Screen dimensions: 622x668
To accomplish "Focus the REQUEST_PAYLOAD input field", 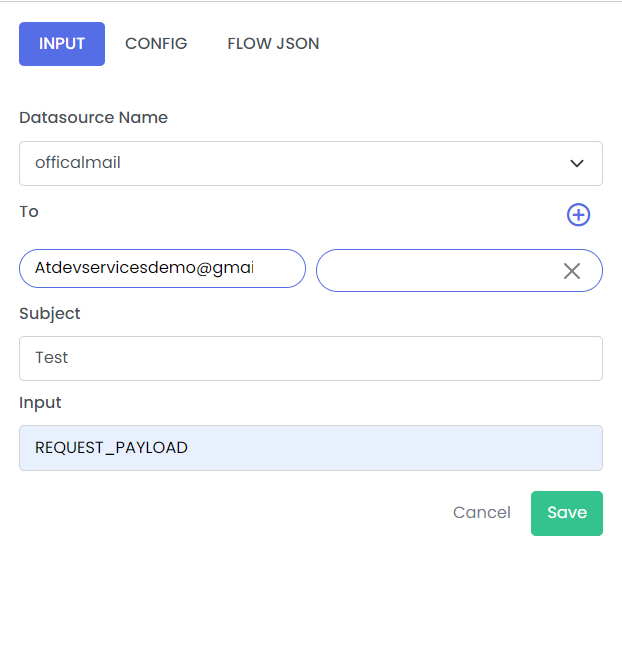I will [311, 448].
